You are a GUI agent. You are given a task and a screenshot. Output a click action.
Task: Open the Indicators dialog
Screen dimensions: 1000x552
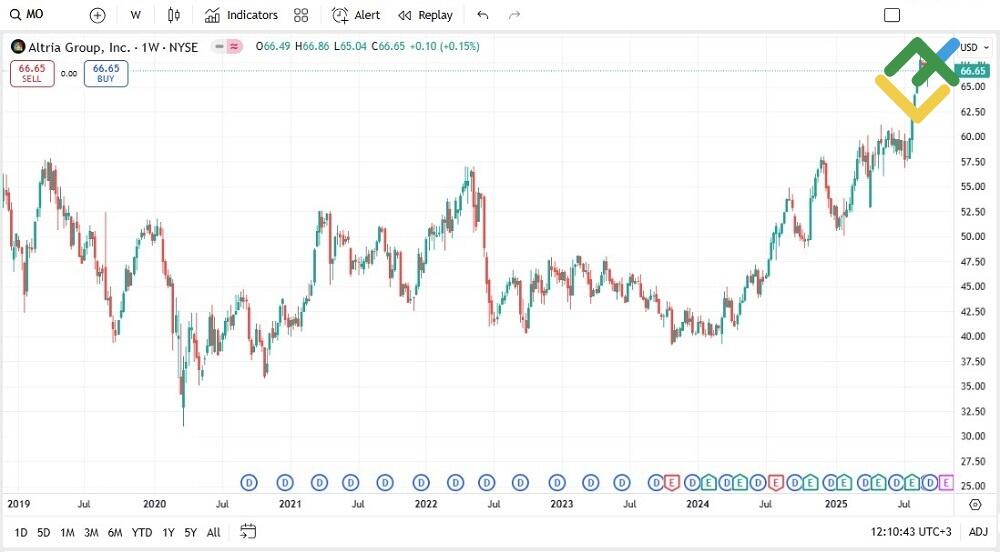tap(241, 15)
